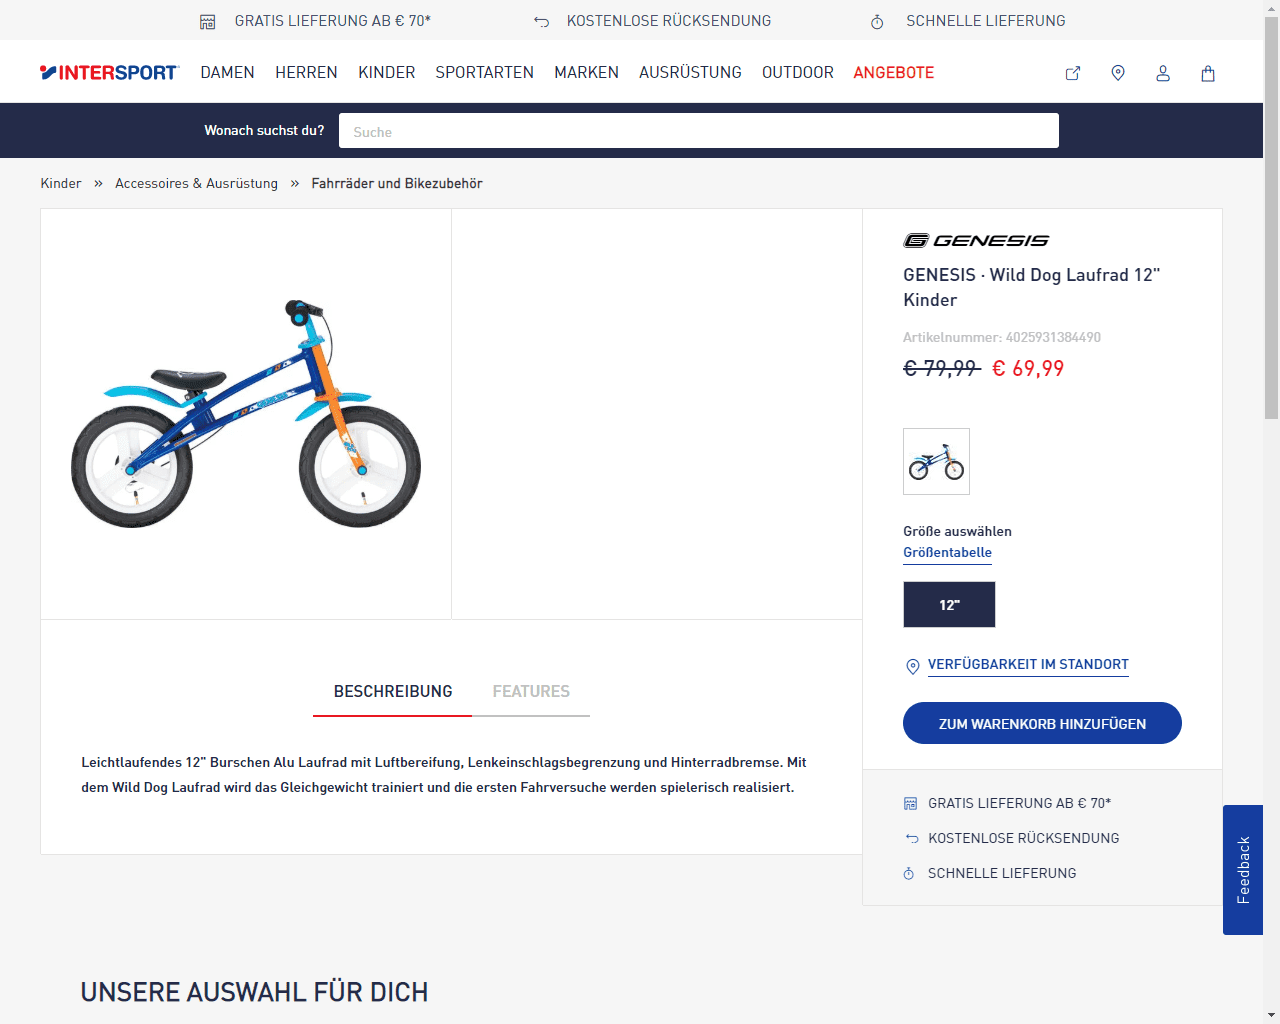Image resolution: width=1280 pixels, height=1024 pixels.
Task: Click the location pin beside Verfügbarkeit im Standort
Action: pyautogui.click(x=912, y=666)
